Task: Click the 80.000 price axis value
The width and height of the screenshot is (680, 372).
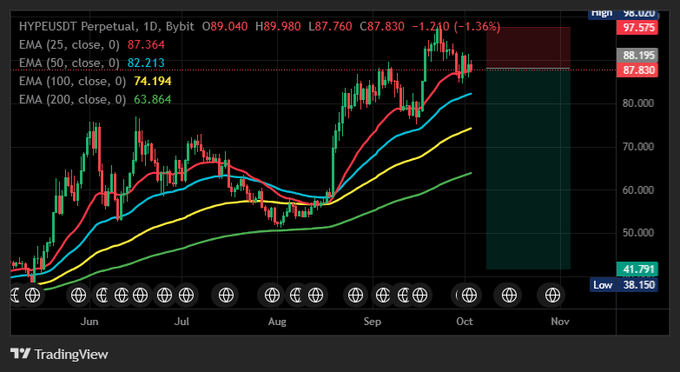Action: (639, 103)
